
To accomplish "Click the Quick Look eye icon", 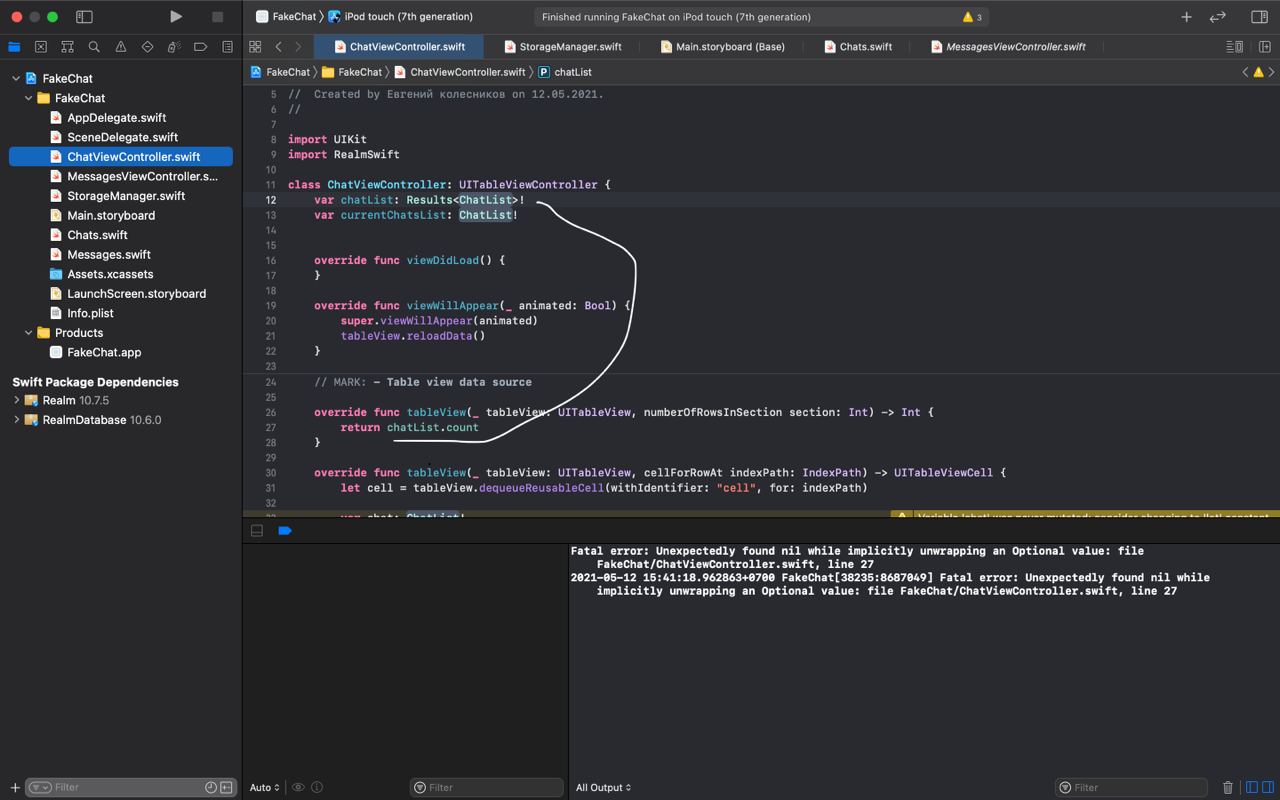I will (298, 788).
